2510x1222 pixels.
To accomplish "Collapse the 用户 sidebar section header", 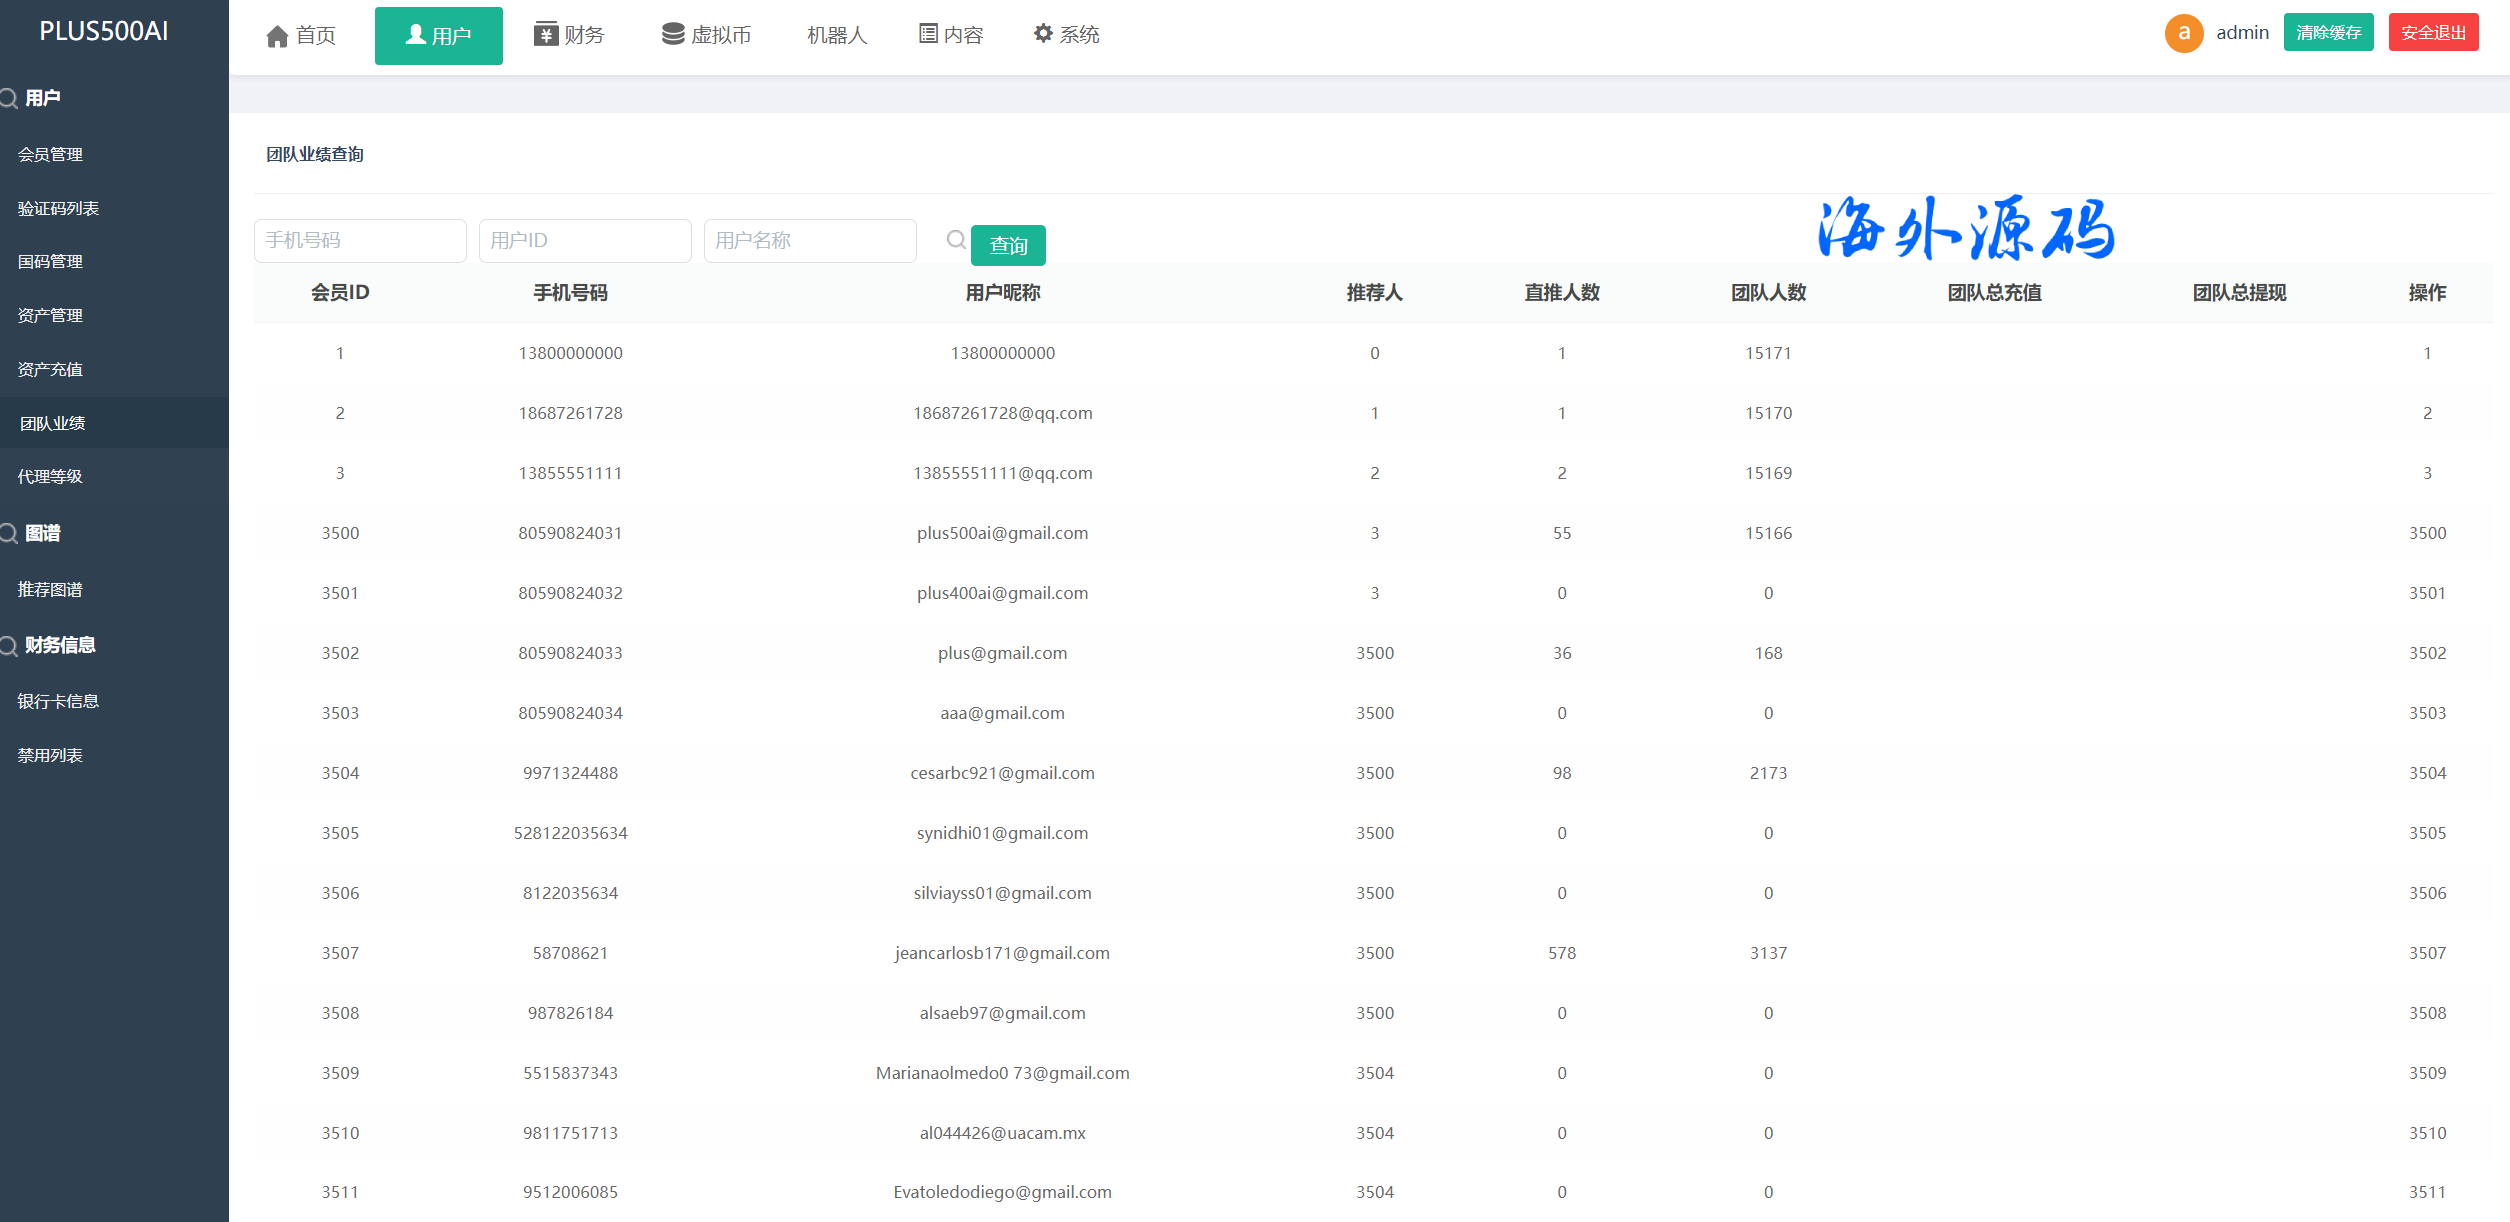I will point(43,98).
